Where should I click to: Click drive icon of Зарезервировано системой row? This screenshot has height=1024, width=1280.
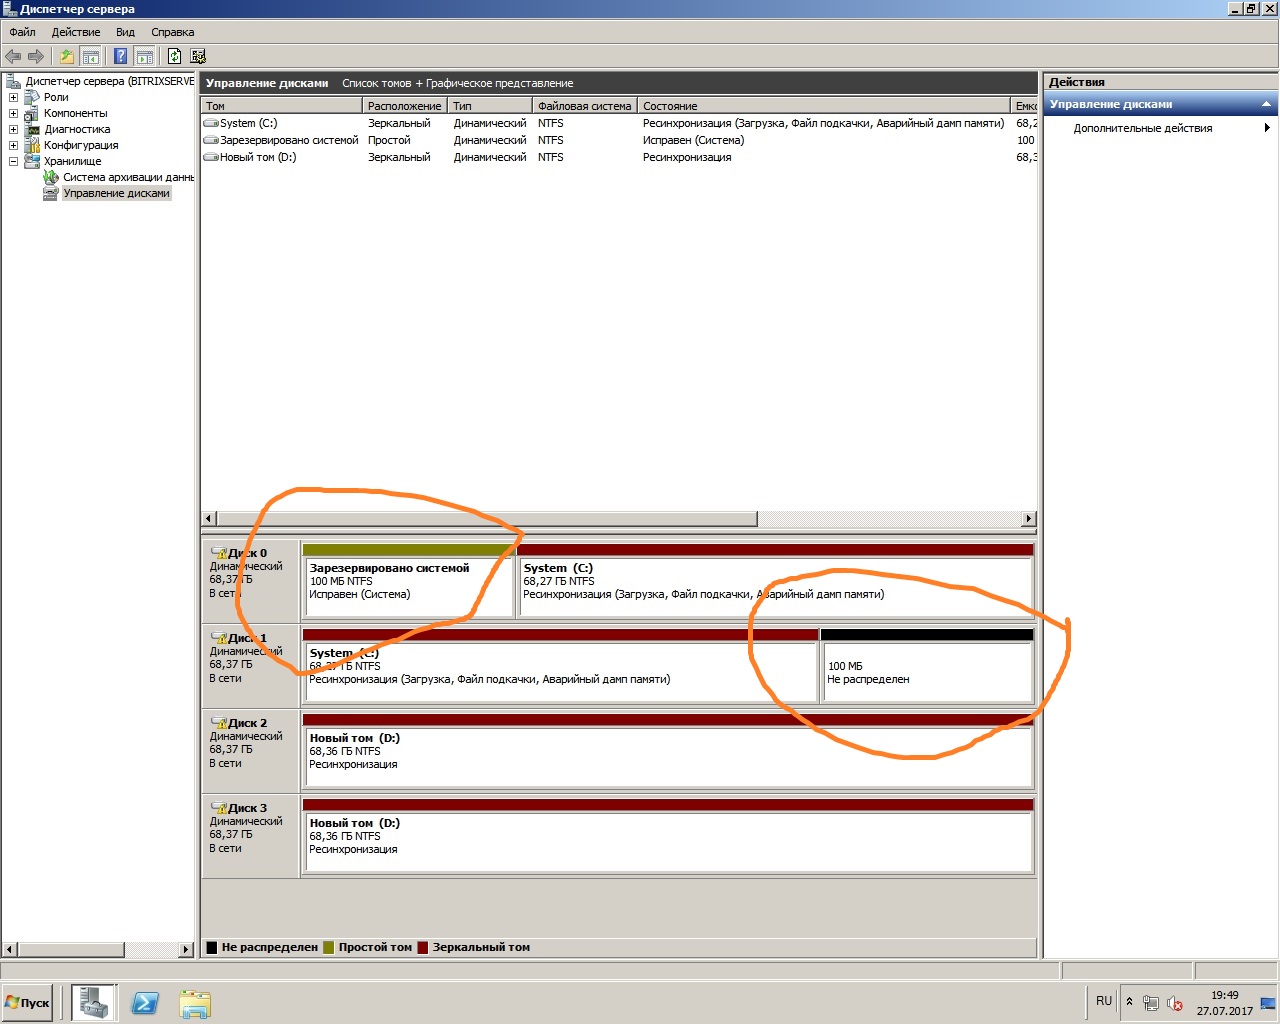[211, 140]
